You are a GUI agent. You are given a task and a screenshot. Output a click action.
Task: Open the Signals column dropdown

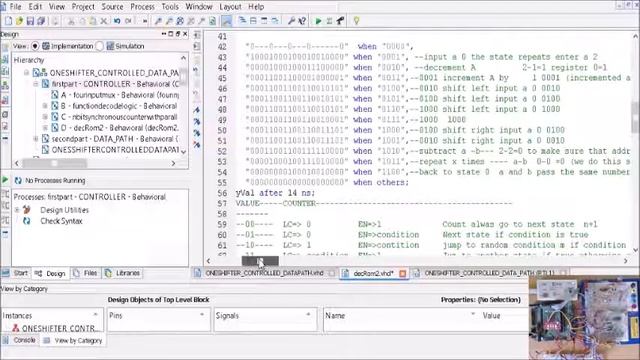click(308, 314)
